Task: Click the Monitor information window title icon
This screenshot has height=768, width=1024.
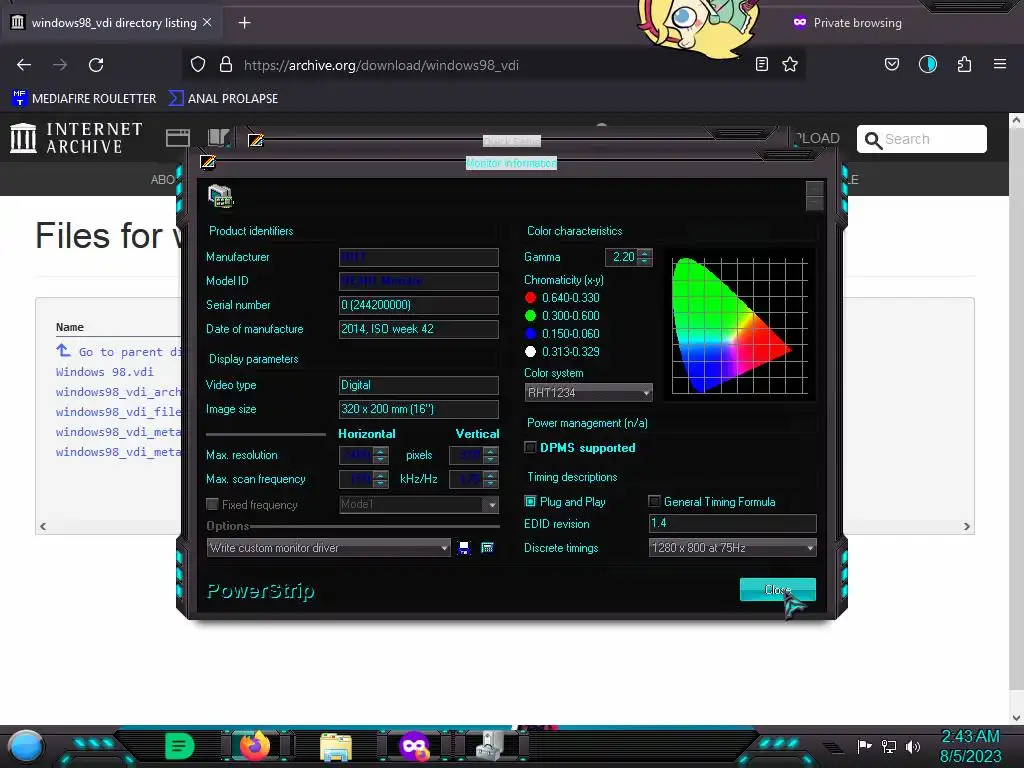Action: click(x=208, y=162)
